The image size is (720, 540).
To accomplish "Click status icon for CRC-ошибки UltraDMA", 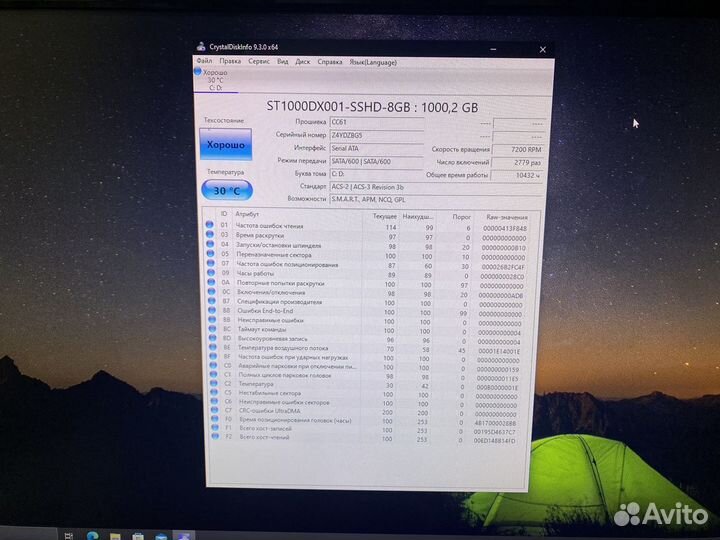I will (x=214, y=410).
